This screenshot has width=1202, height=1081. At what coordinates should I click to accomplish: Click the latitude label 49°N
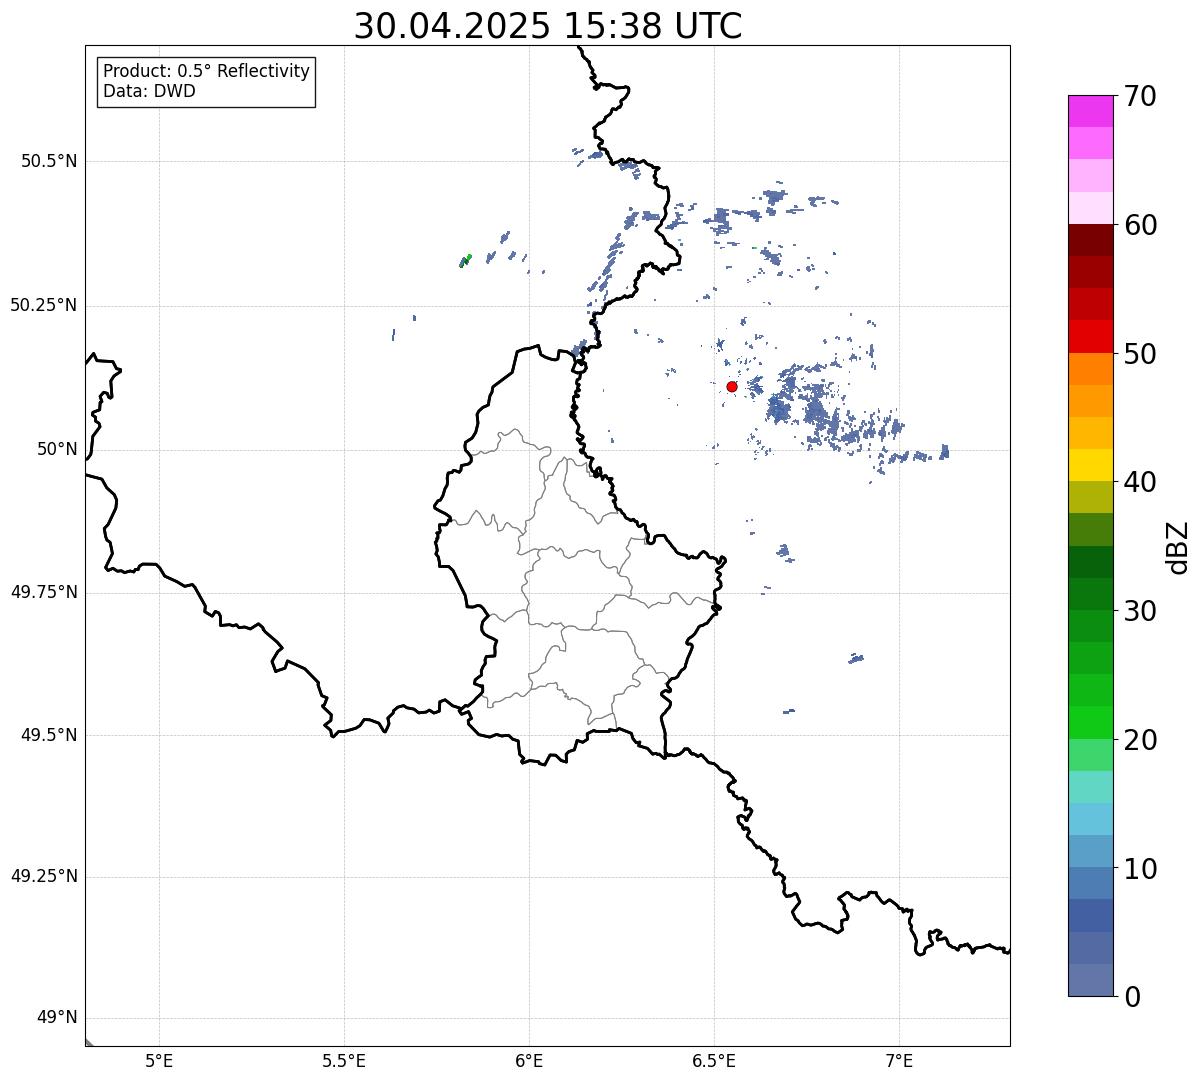[x=57, y=1018]
